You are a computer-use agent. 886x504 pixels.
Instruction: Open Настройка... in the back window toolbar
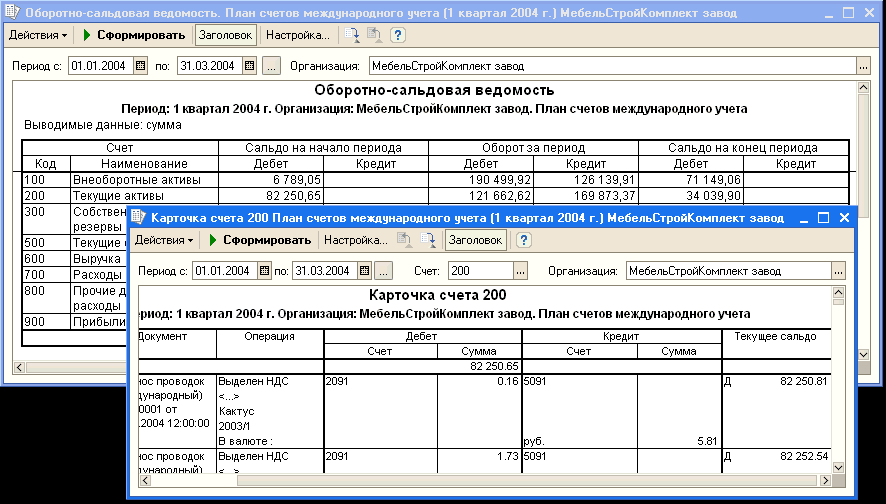coord(297,35)
